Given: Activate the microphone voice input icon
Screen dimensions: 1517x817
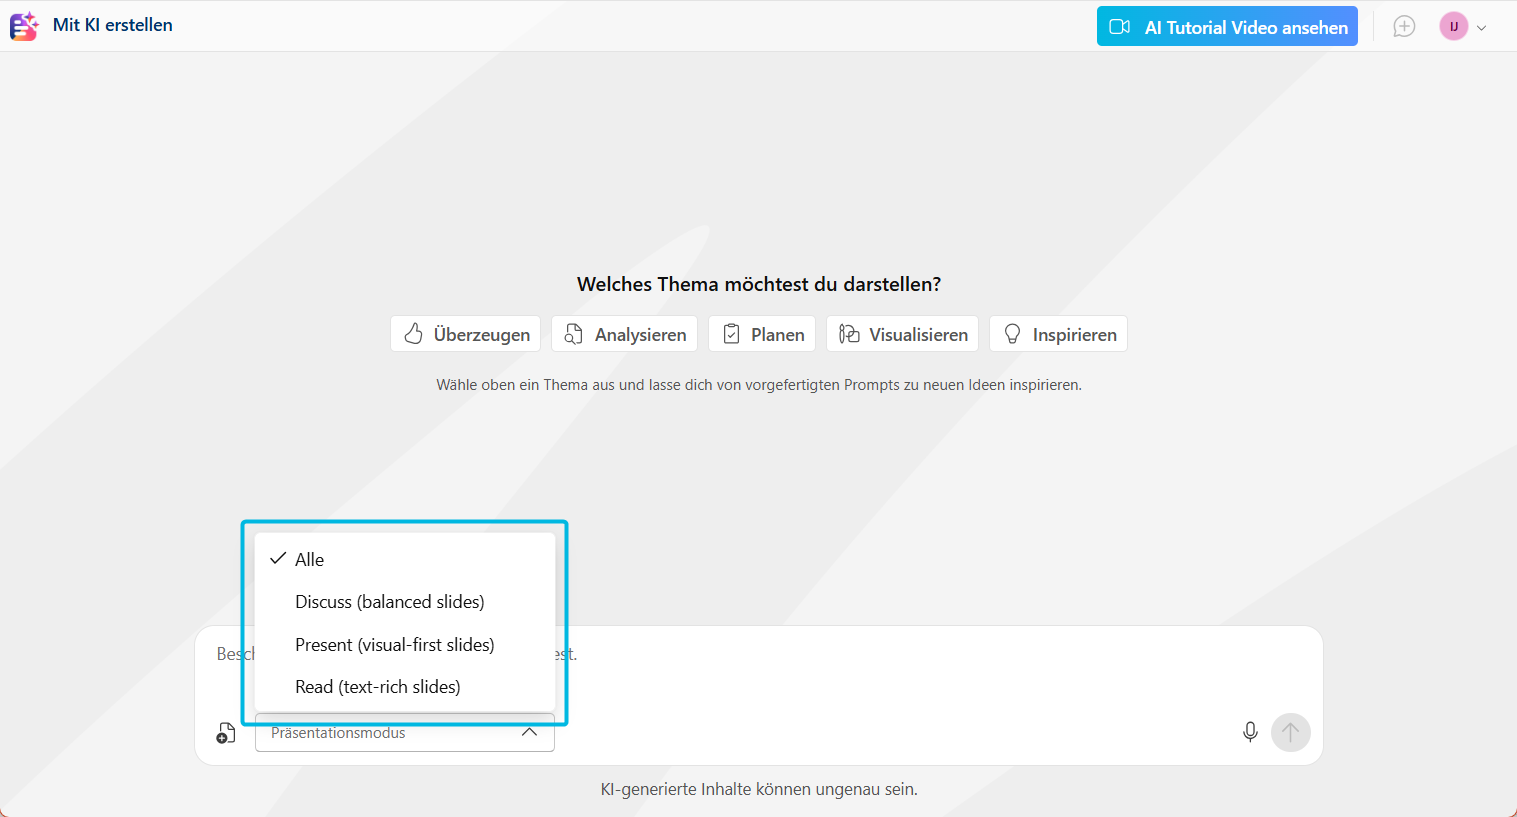Looking at the screenshot, I should (1250, 732).
